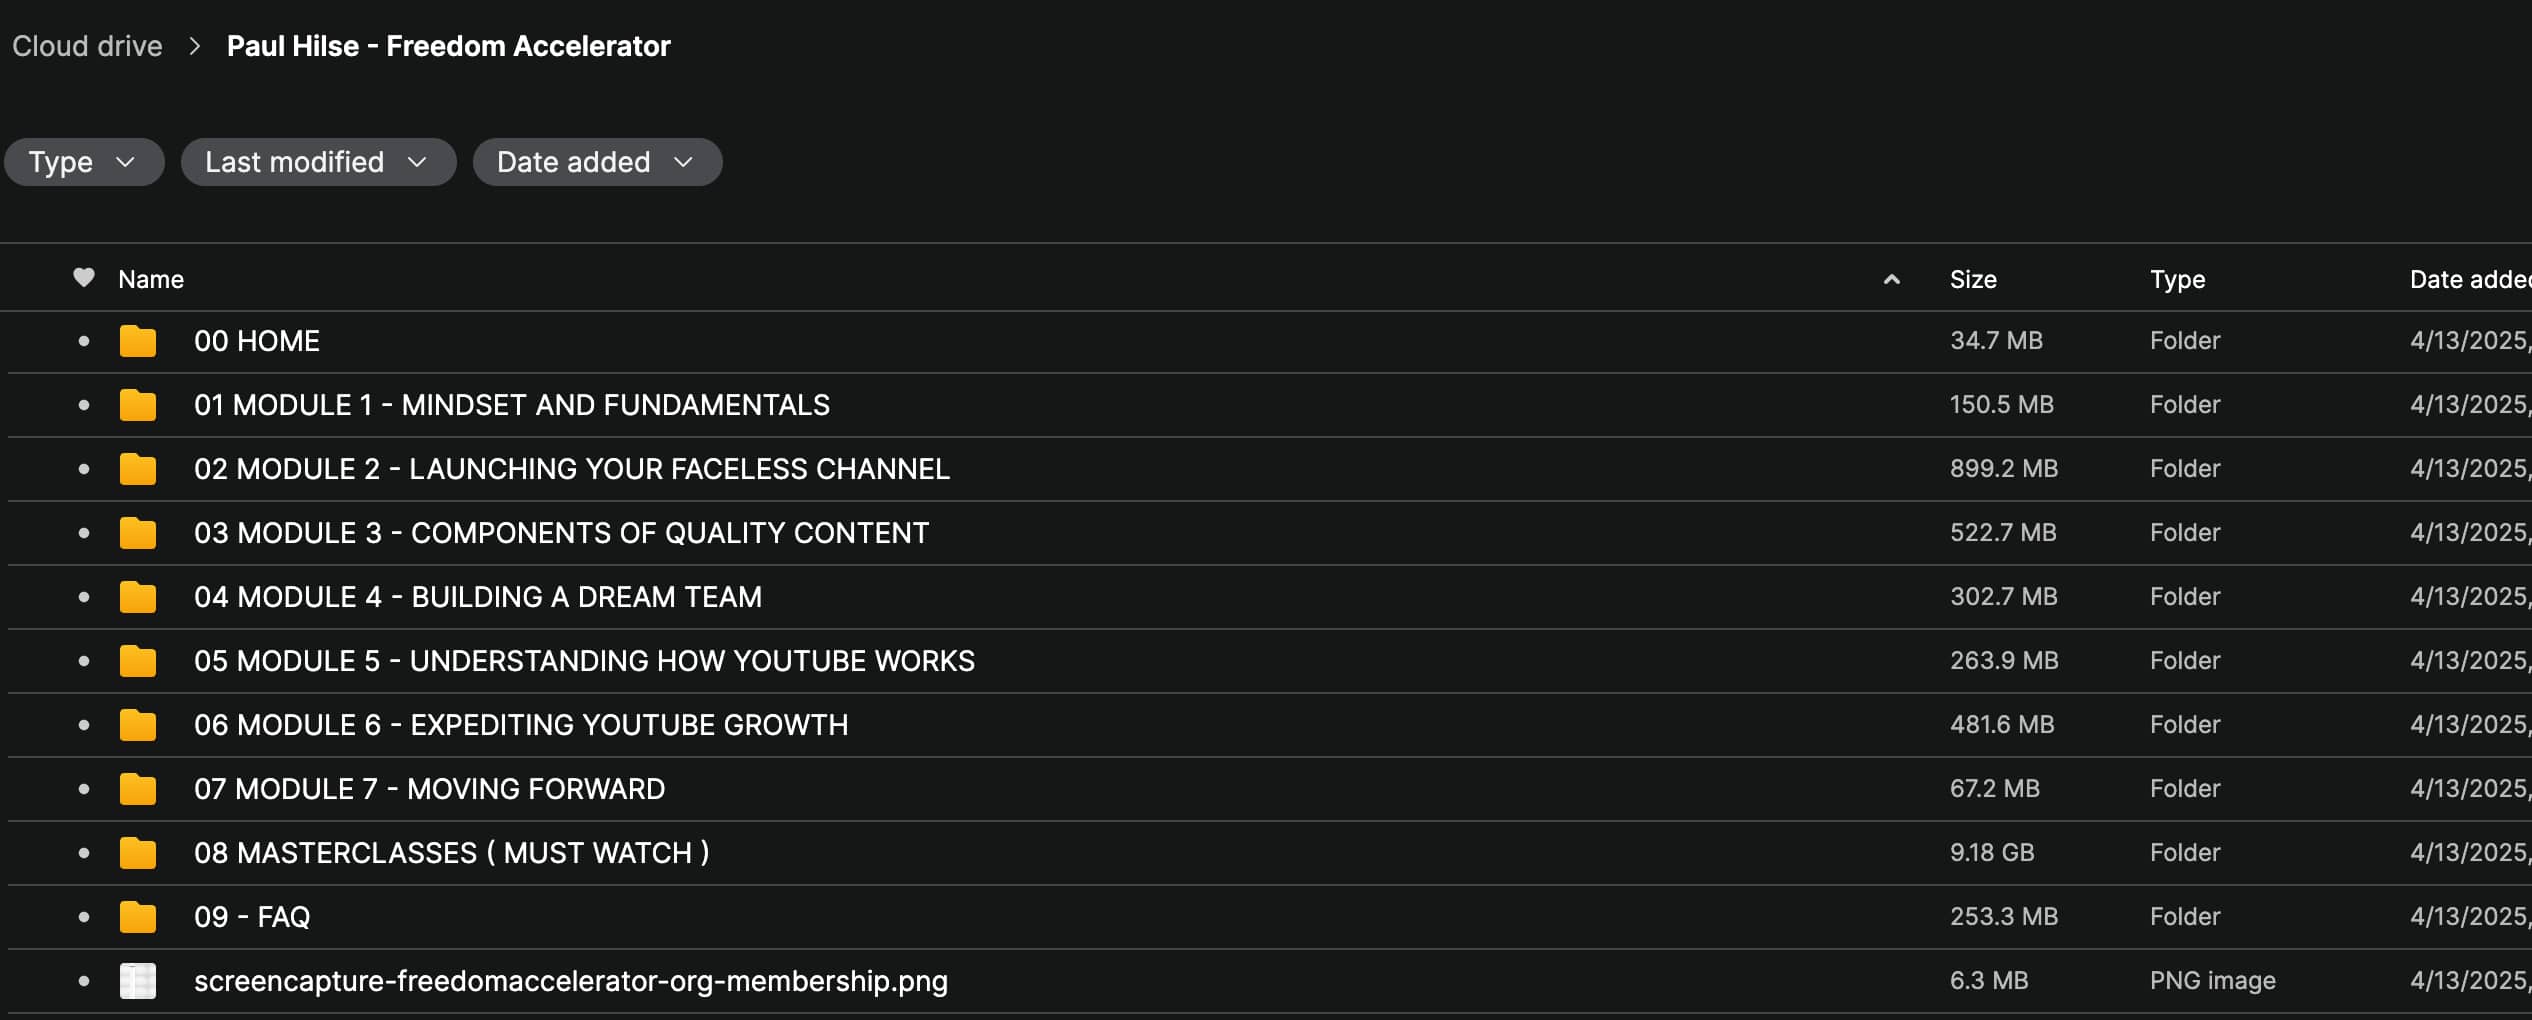This screenshot has width=2532, height=1020.
Task: Open 06 MODULE 6 - EXPEDITING YOUTUBE GROWTH
Action: pyautogui.click(x=520, y=725)
